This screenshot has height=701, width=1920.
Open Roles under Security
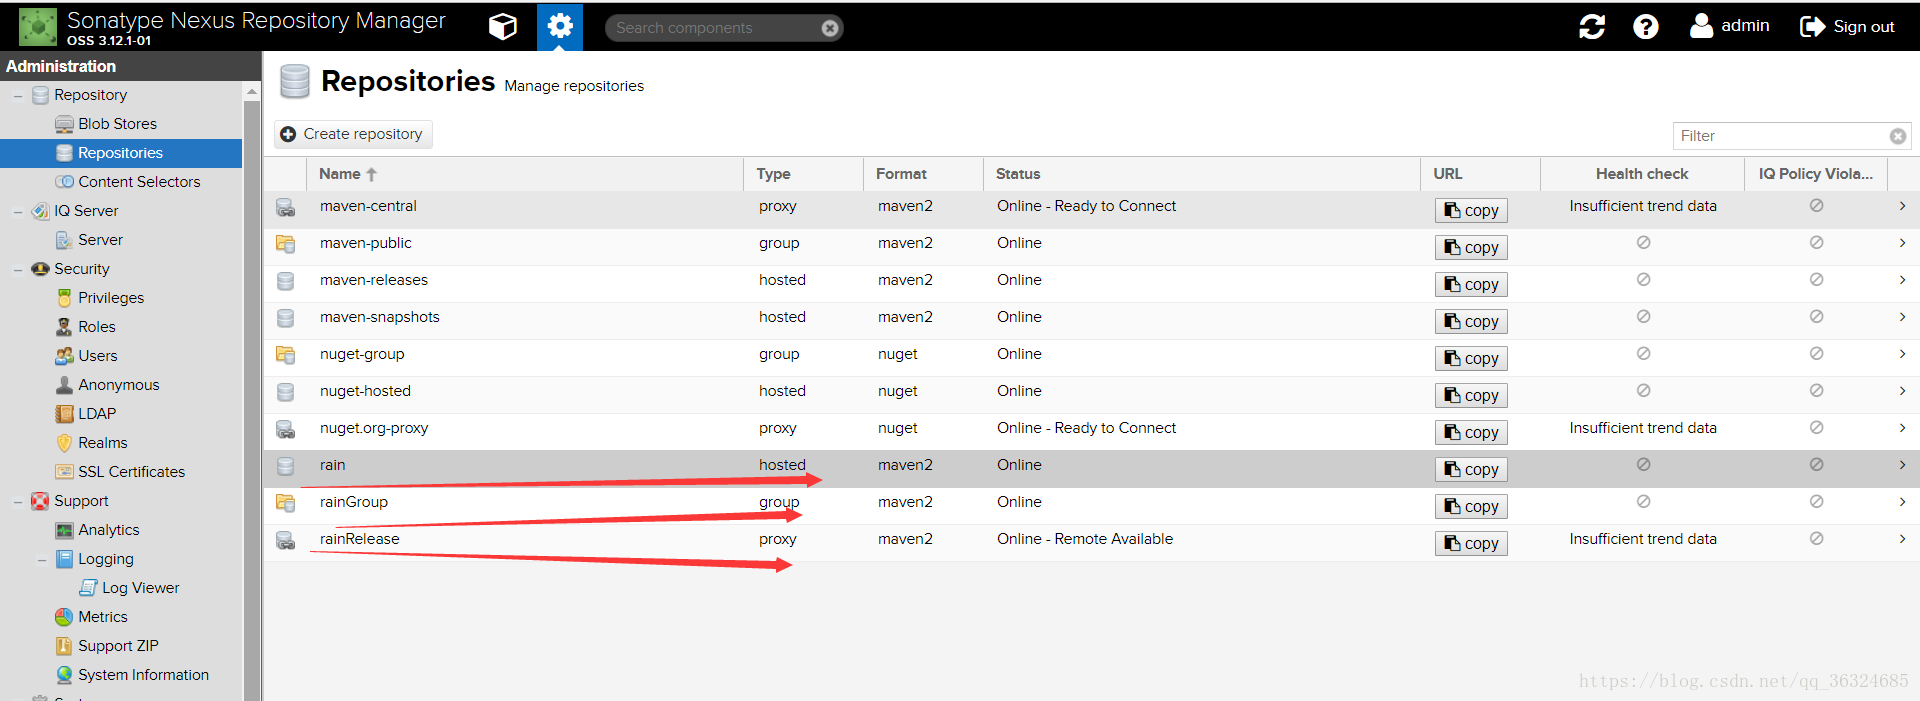pyautogui.click(x=96, y=327)
